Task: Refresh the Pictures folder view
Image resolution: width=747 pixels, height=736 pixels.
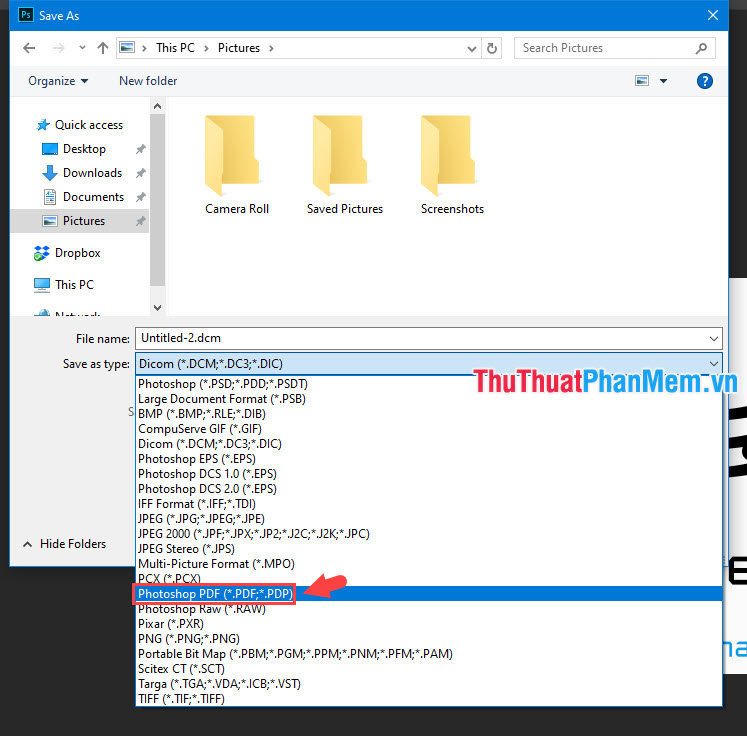Action: pyautogui.click(x=492, y=48)
